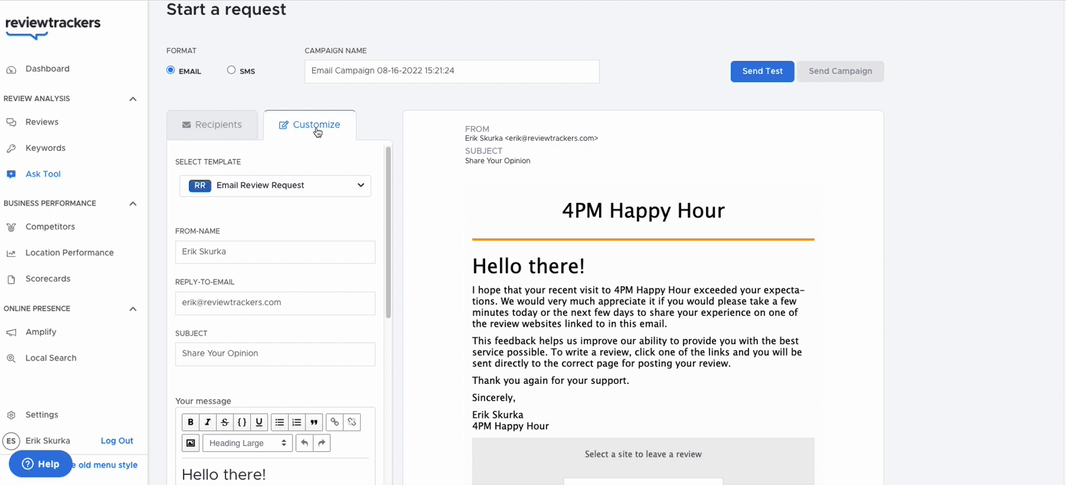Image resolution: width=1066 pixels, height=485 pixels.
Task: Collapse the Review Analysis section
Action: [133, 99]
